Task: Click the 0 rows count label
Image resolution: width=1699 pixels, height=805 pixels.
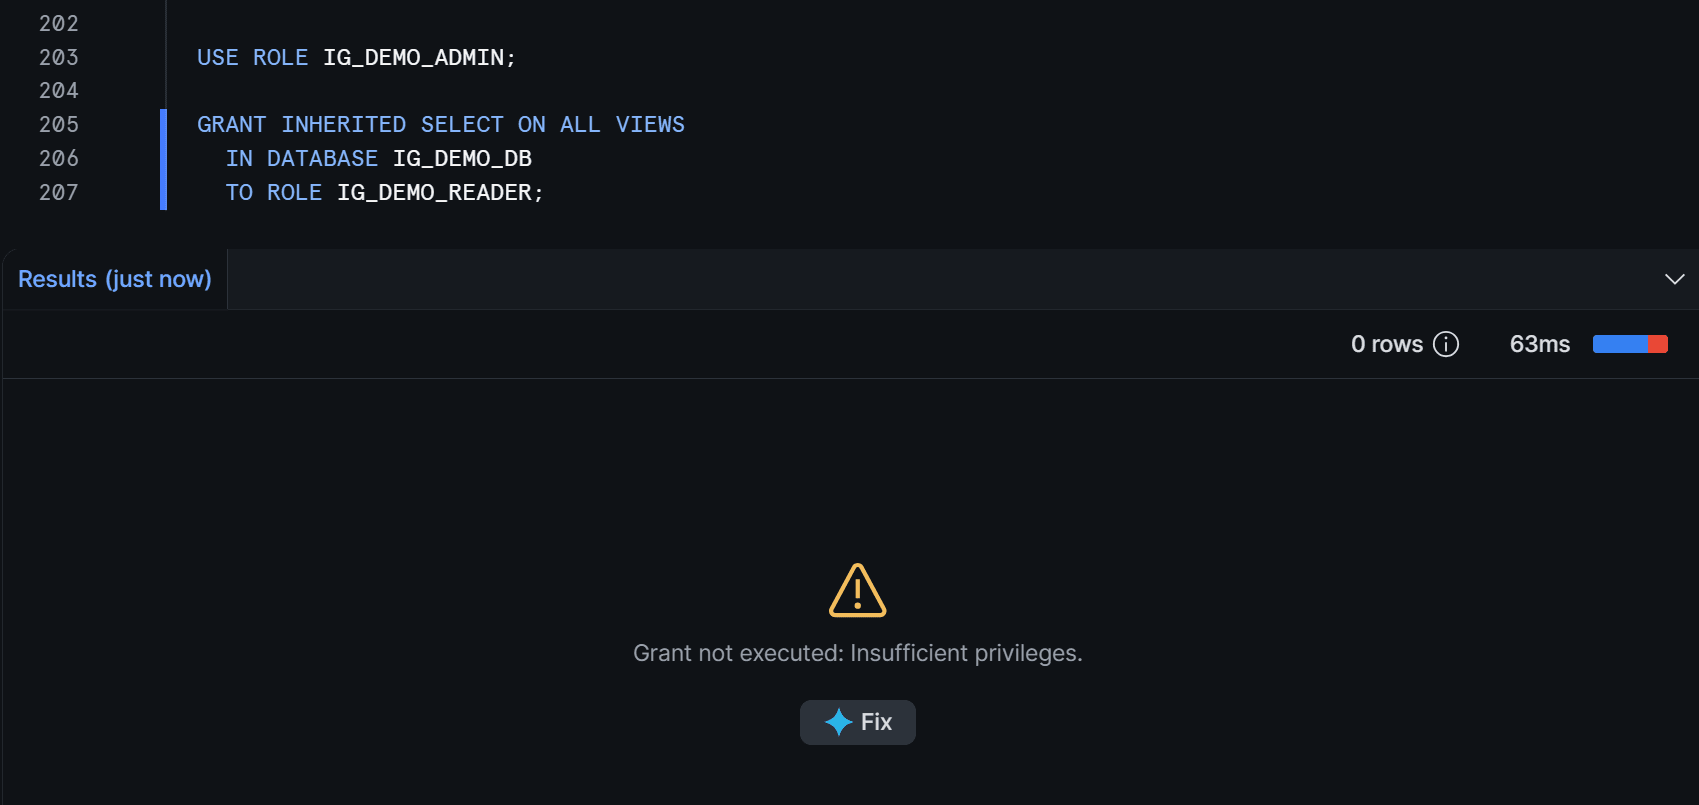Action: 1387,344
